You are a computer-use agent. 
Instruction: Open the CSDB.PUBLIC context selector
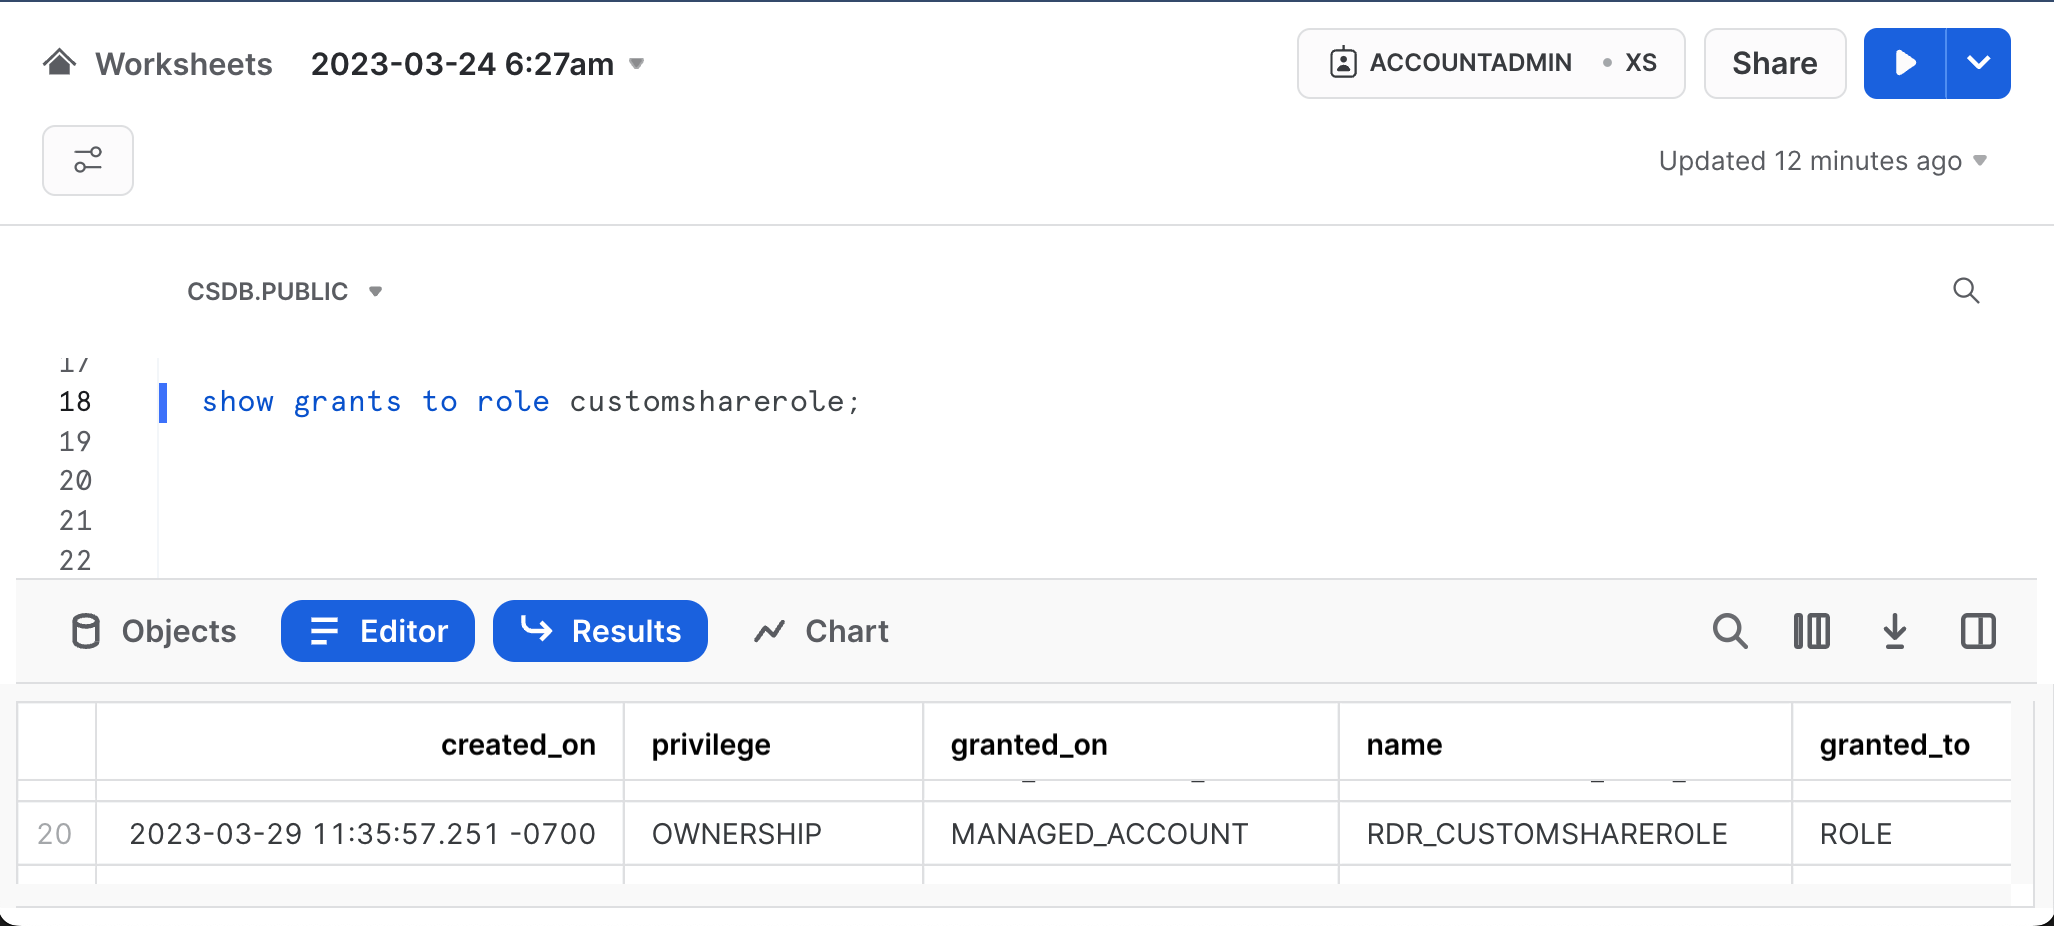[286, 291]
